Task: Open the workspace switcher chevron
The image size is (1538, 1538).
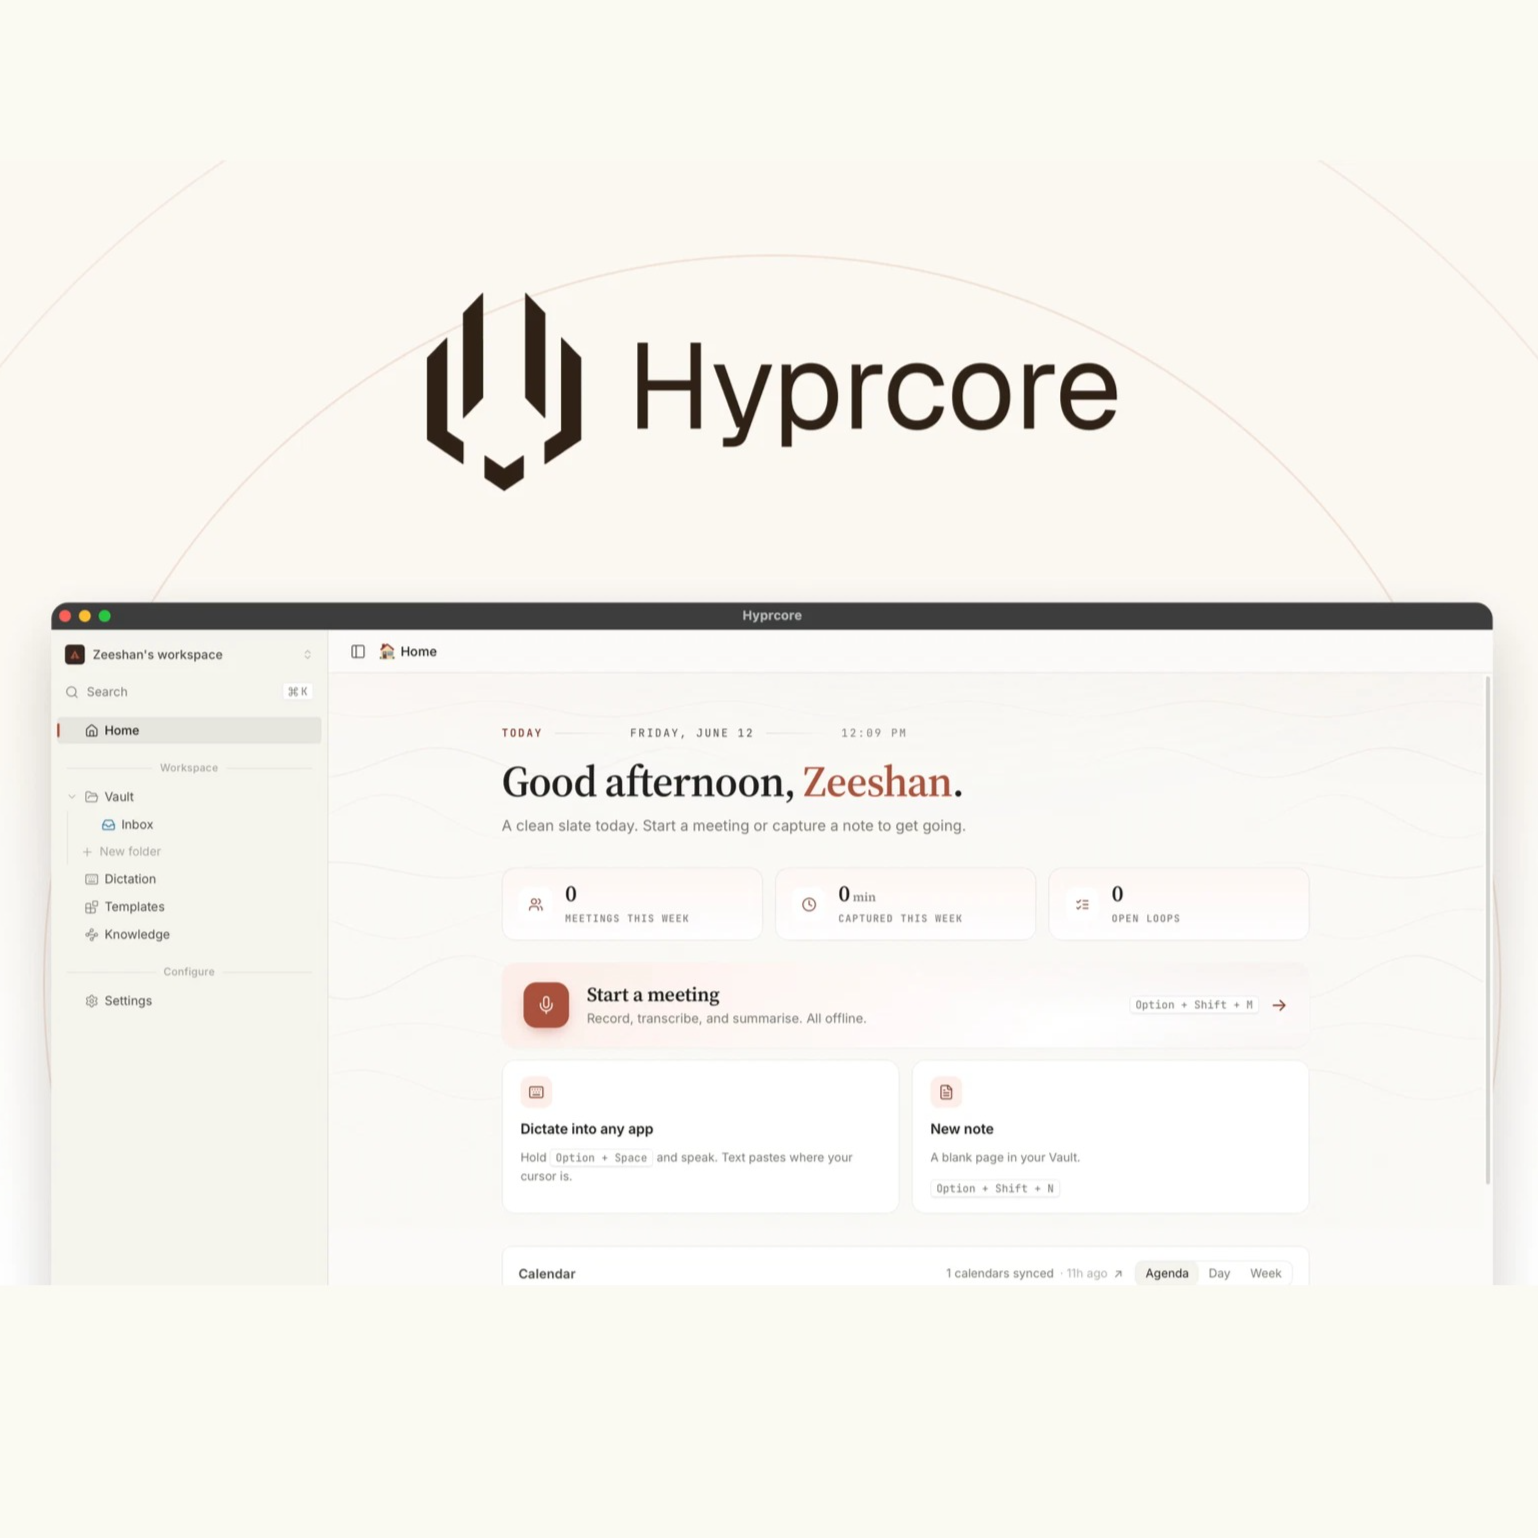Action: 307,655
